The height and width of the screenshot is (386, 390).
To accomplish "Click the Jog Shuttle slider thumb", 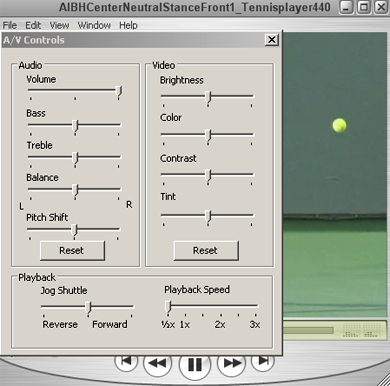I will [88, 308].
